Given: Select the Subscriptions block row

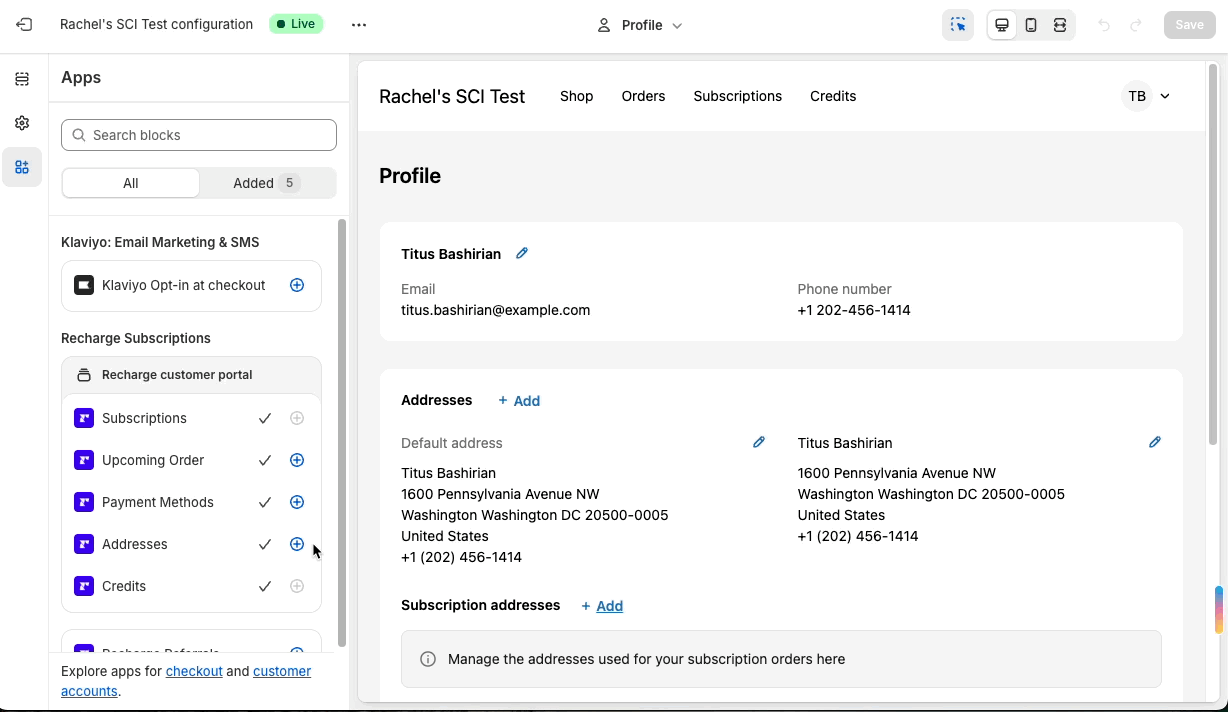Looking at the screenshot, I should coord(191,418).
